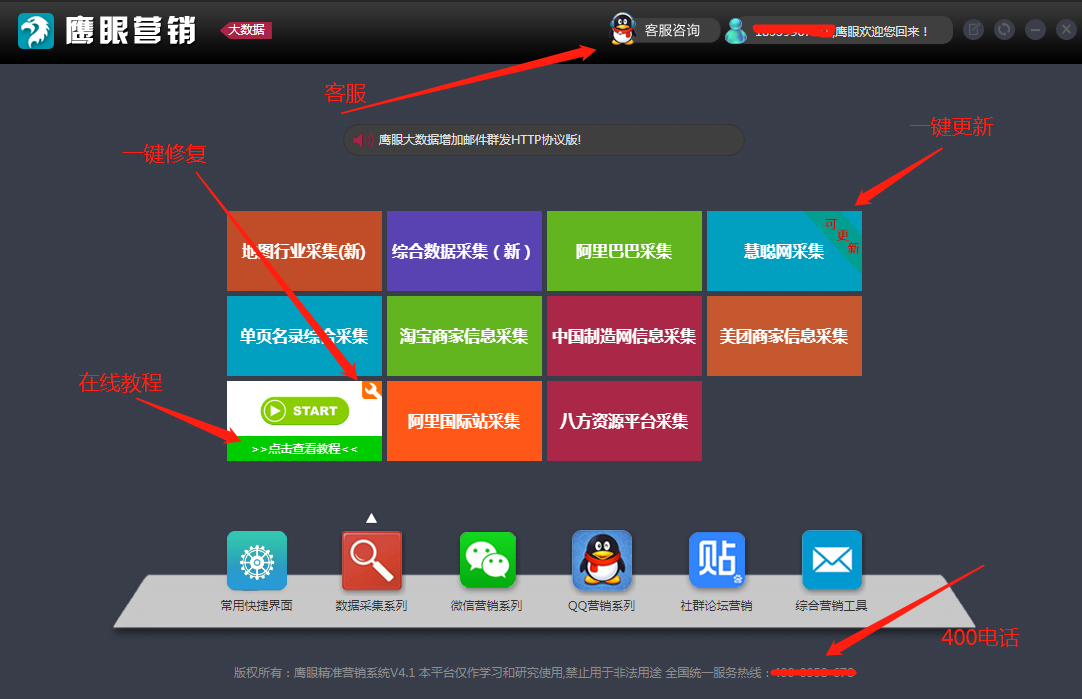1082x699 pixels.
Task: Click the 大数据 badge beside the logo
Action: [x=247, y=31]
